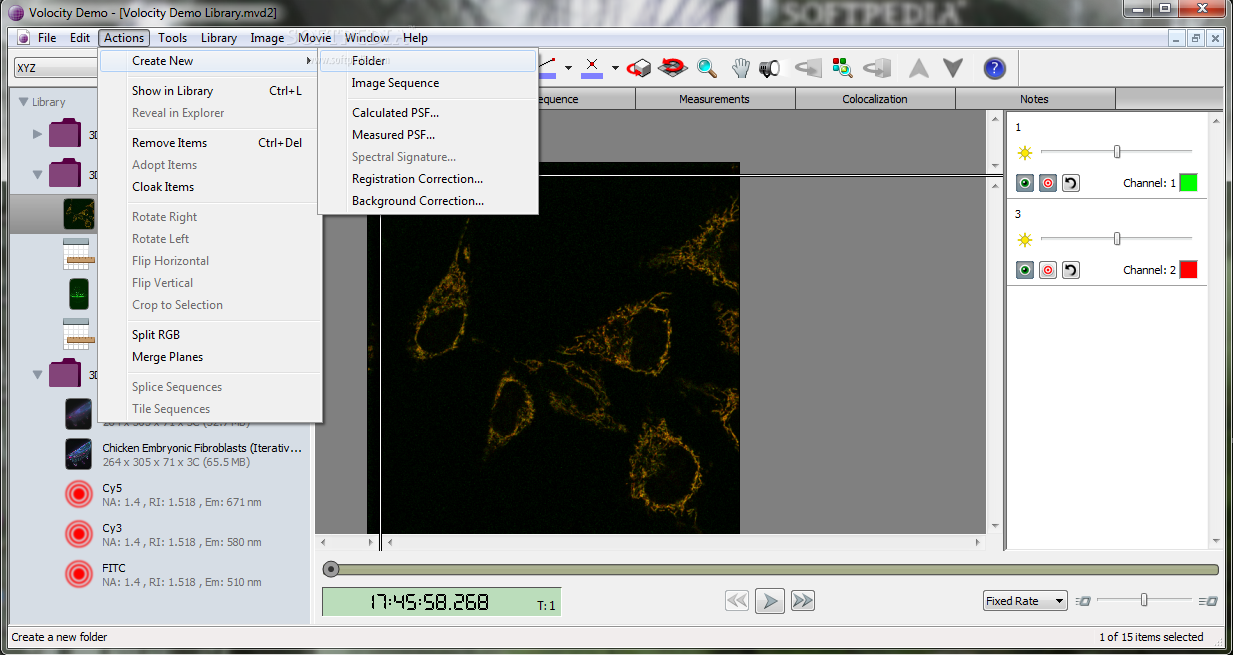
Task: Collapse the third purple folder
Action: (x=38, y=375)
